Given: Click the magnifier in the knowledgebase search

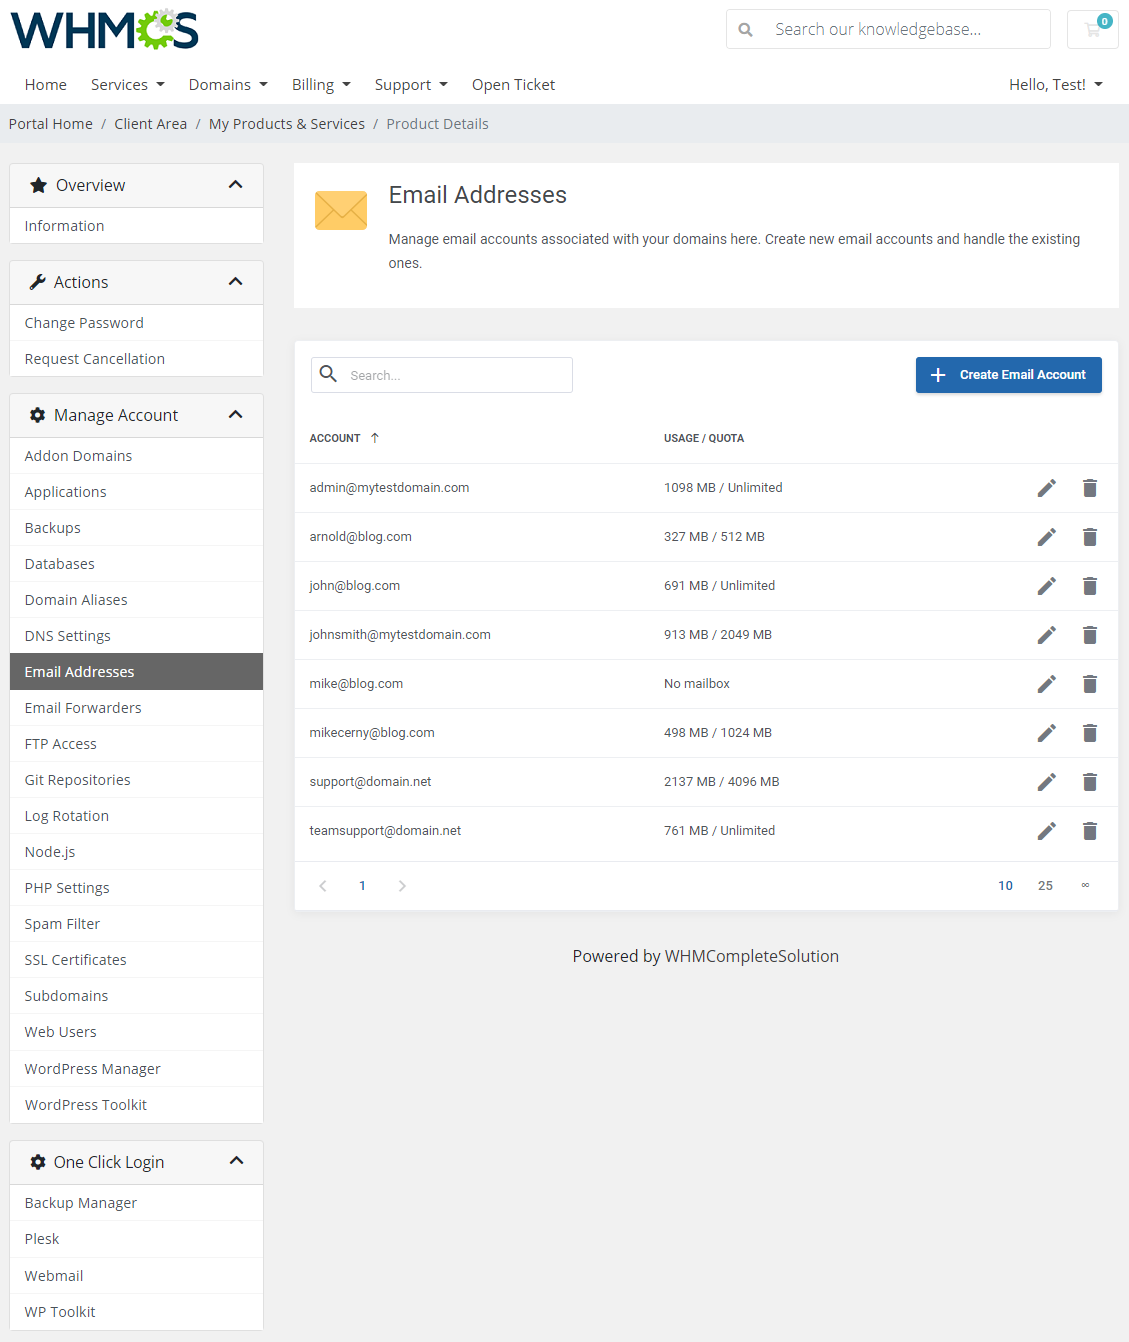Looking at the screenshot, I should pyautogui.click(x=745, y=29).
